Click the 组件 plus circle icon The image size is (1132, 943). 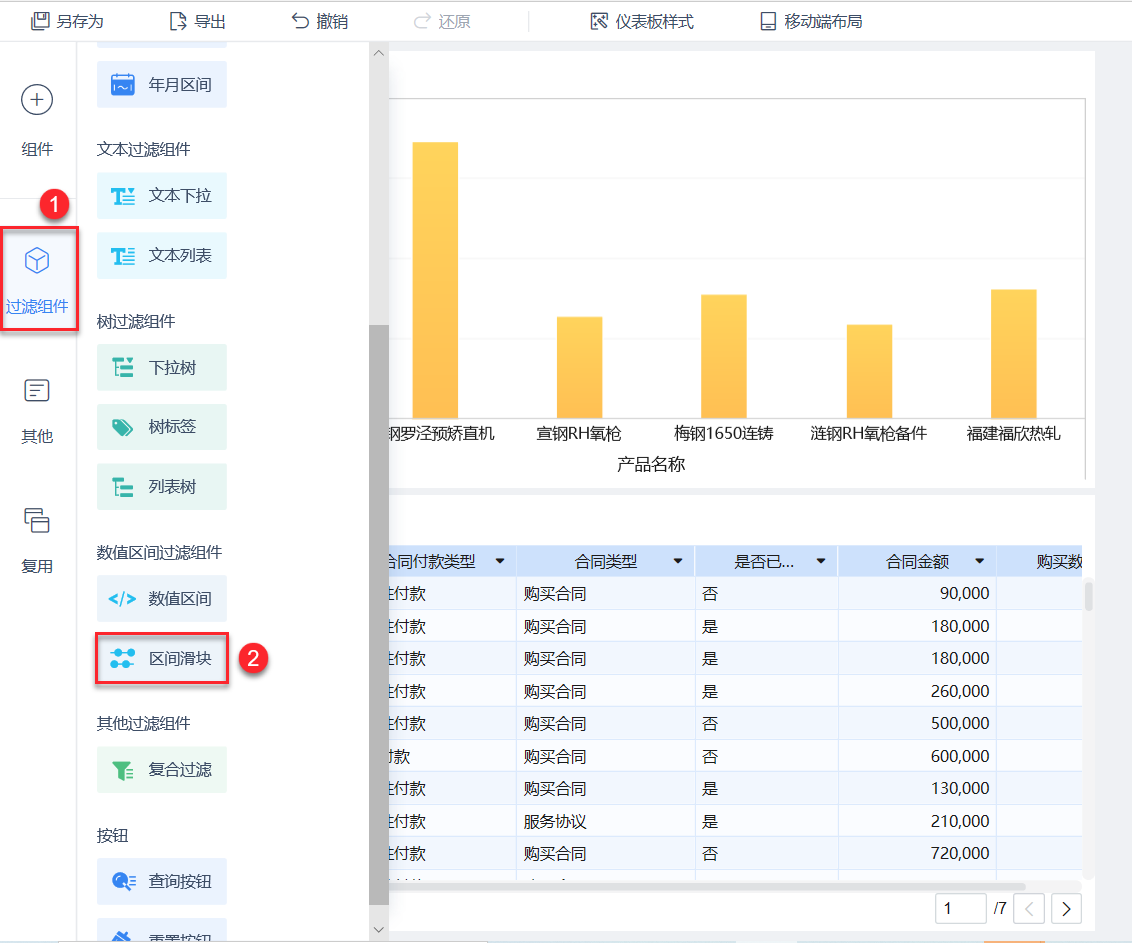pyautogui.click(x=37, y=100)
